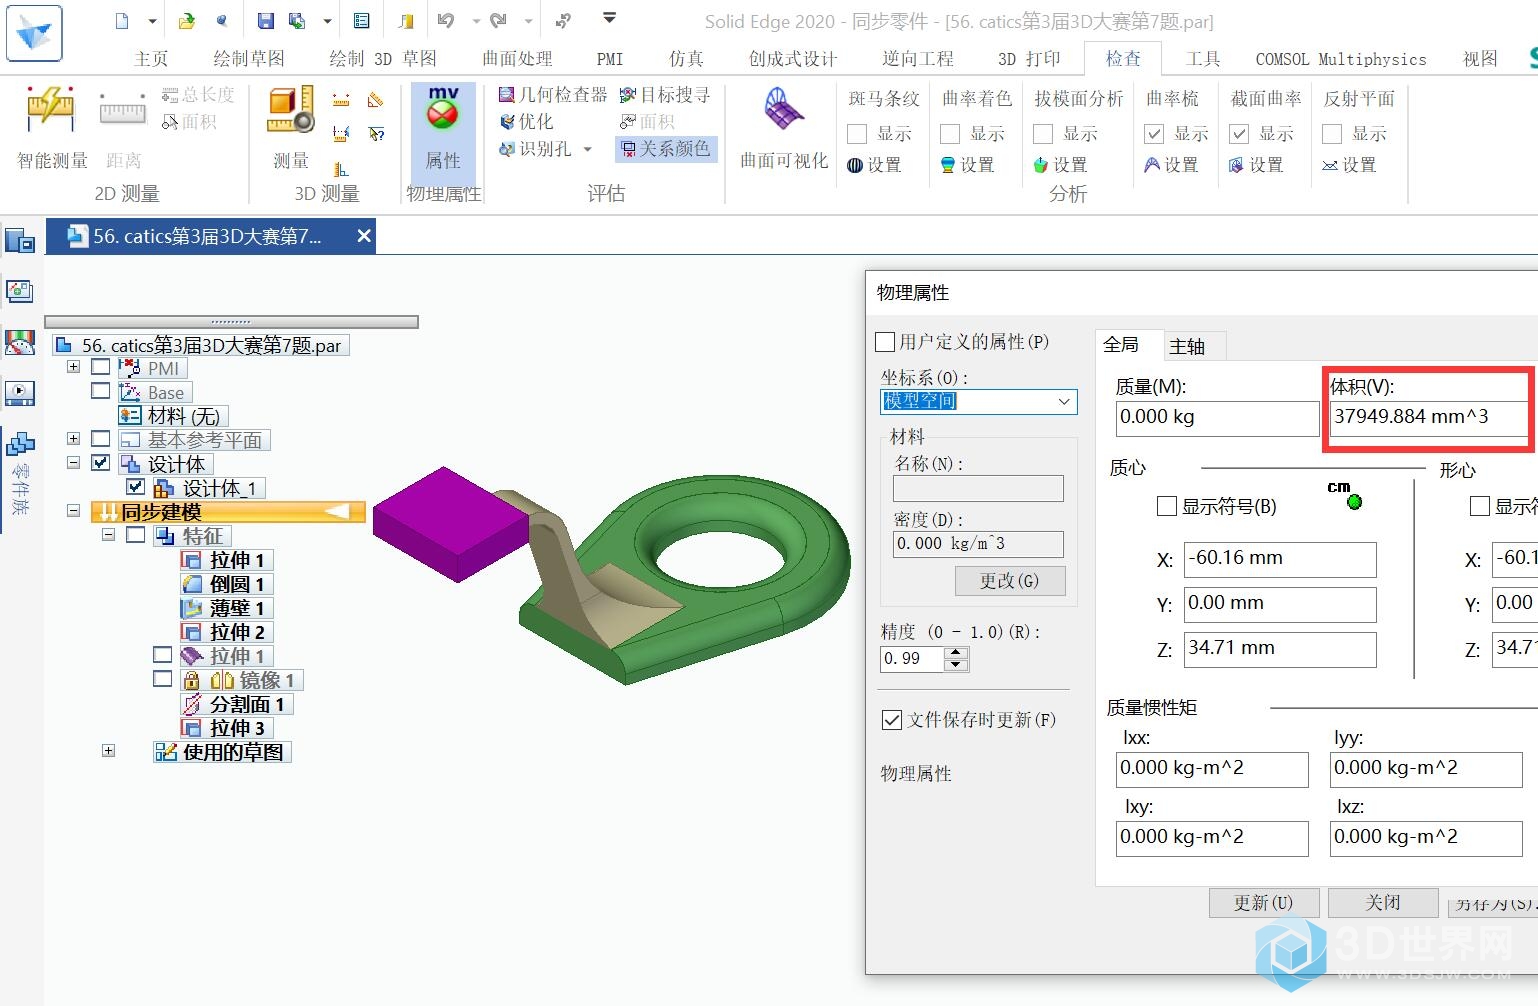This screenshot has height=1006, width=1538.
Task: Click the 关闭 button in dialog
Action: click(x=1383, y=903)
